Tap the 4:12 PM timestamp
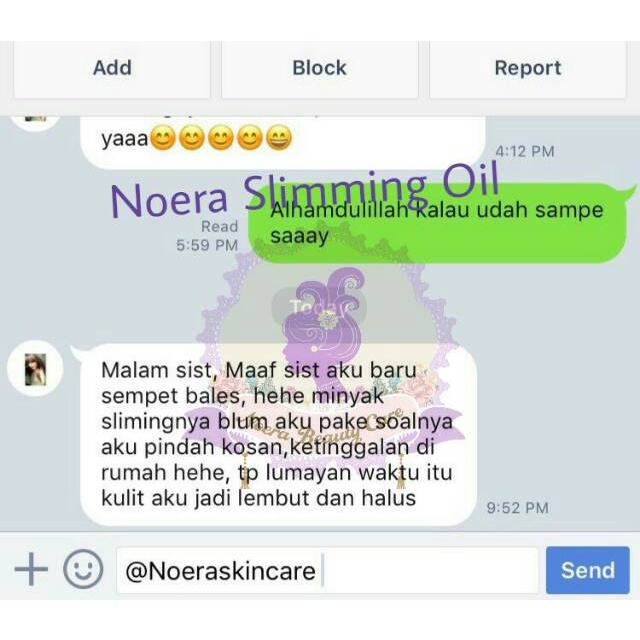This screenshot has width=640, height=640. click(x=525, y=151)
